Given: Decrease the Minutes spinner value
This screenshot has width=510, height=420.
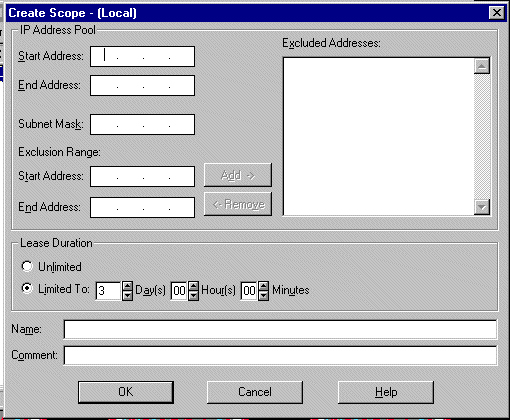Looking at the screenshot, I should point(263,295).
